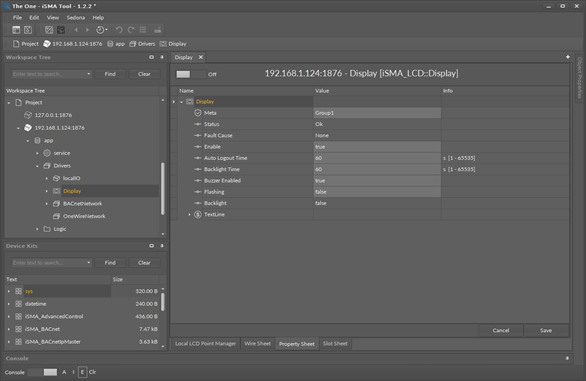This screenshot has height=381, width=586.
Task: Toggle the Console switch at the bottom
Action: pyautogui.click(x=43, y=372)
